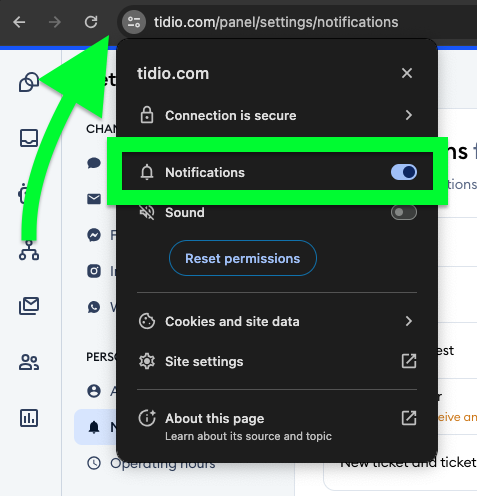Click the Tidio logo in sidebar
The image size is (477, 496).
point(29,82)
